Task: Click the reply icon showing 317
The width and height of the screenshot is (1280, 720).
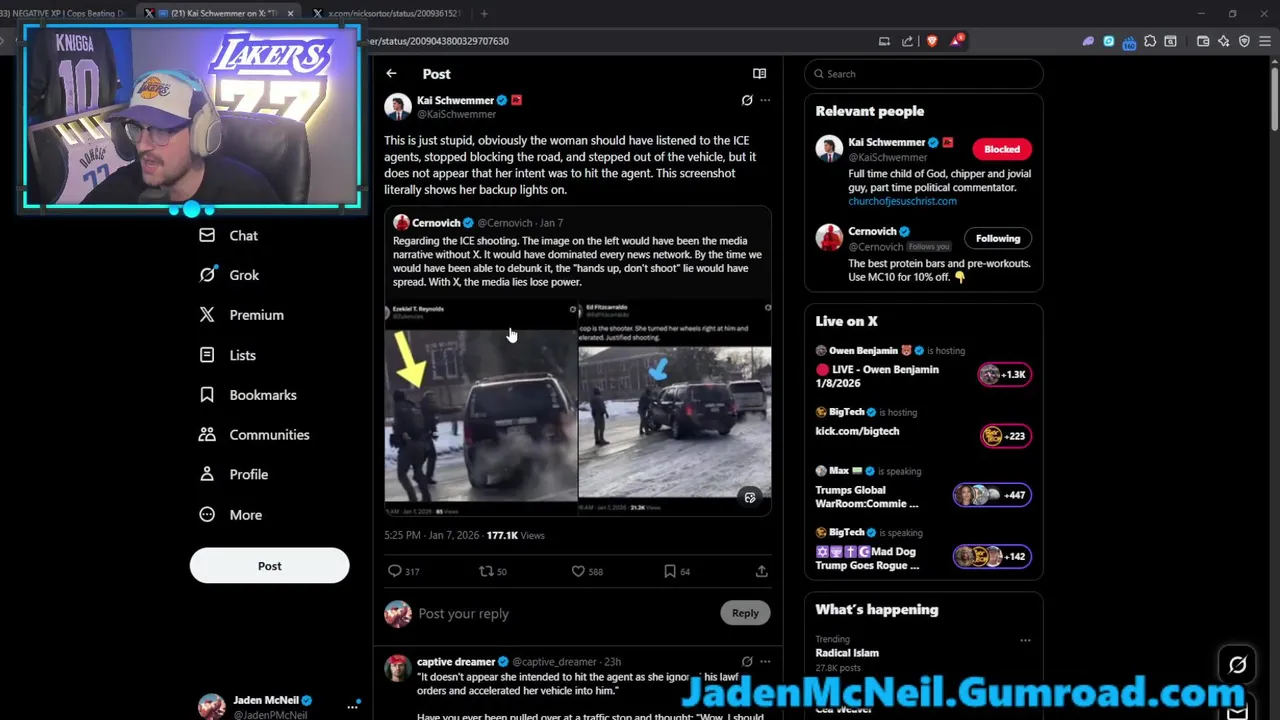Action: coord(403,571)
